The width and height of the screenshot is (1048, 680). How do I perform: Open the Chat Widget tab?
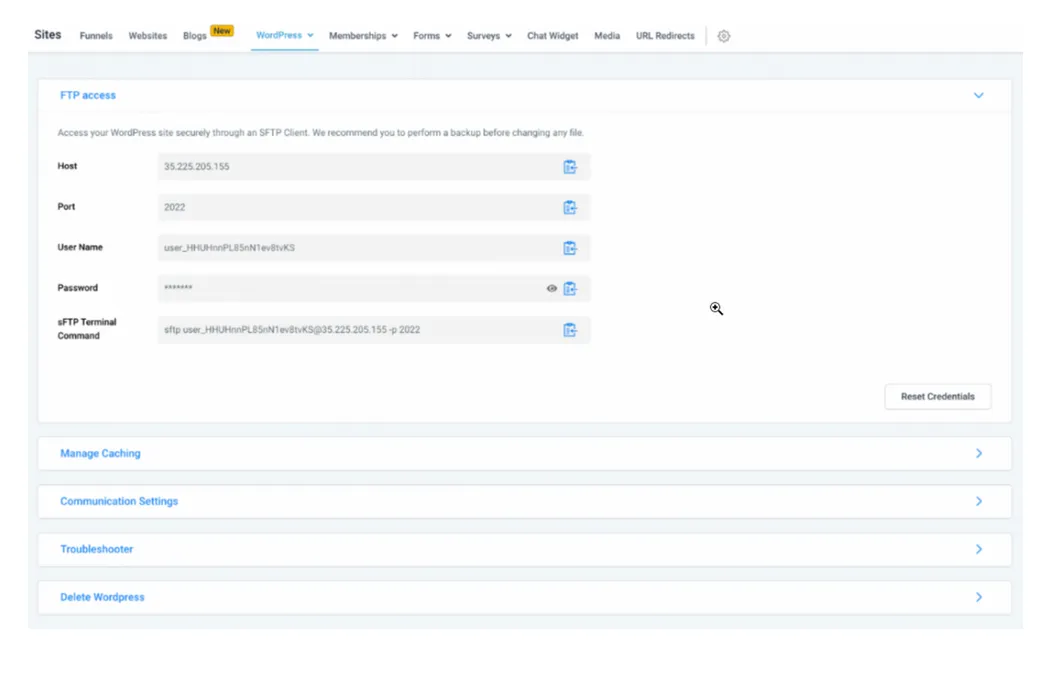[553, 36]
